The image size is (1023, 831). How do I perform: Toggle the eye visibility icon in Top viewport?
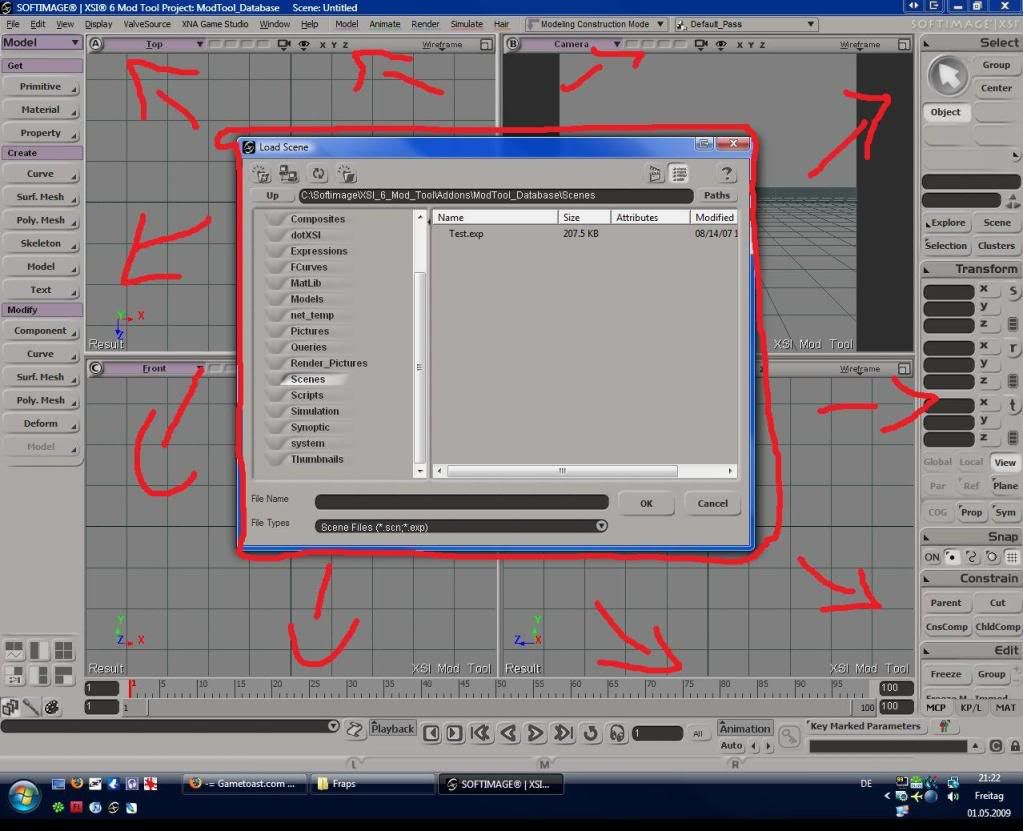[304, 44]
